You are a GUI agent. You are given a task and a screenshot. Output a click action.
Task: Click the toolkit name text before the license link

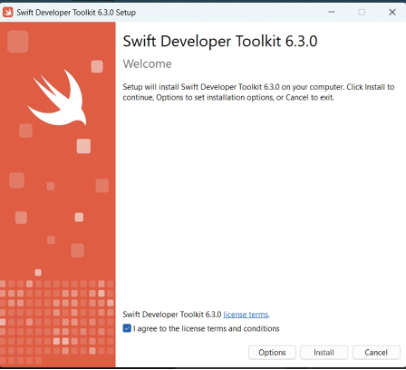pos(172,315)
